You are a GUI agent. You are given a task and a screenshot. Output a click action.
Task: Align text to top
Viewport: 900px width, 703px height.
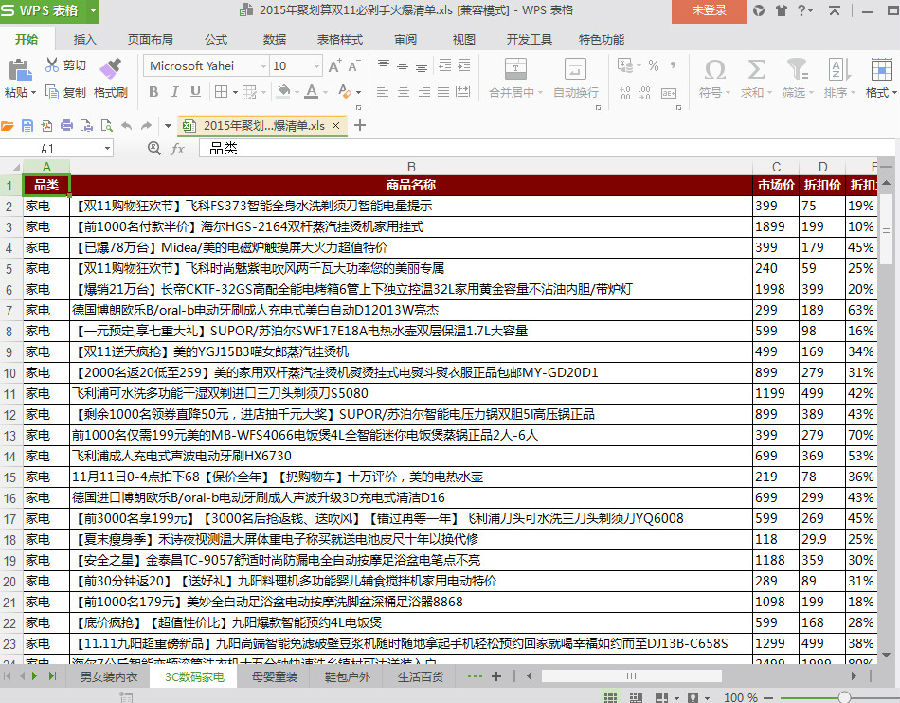click(x=383, y=64)
